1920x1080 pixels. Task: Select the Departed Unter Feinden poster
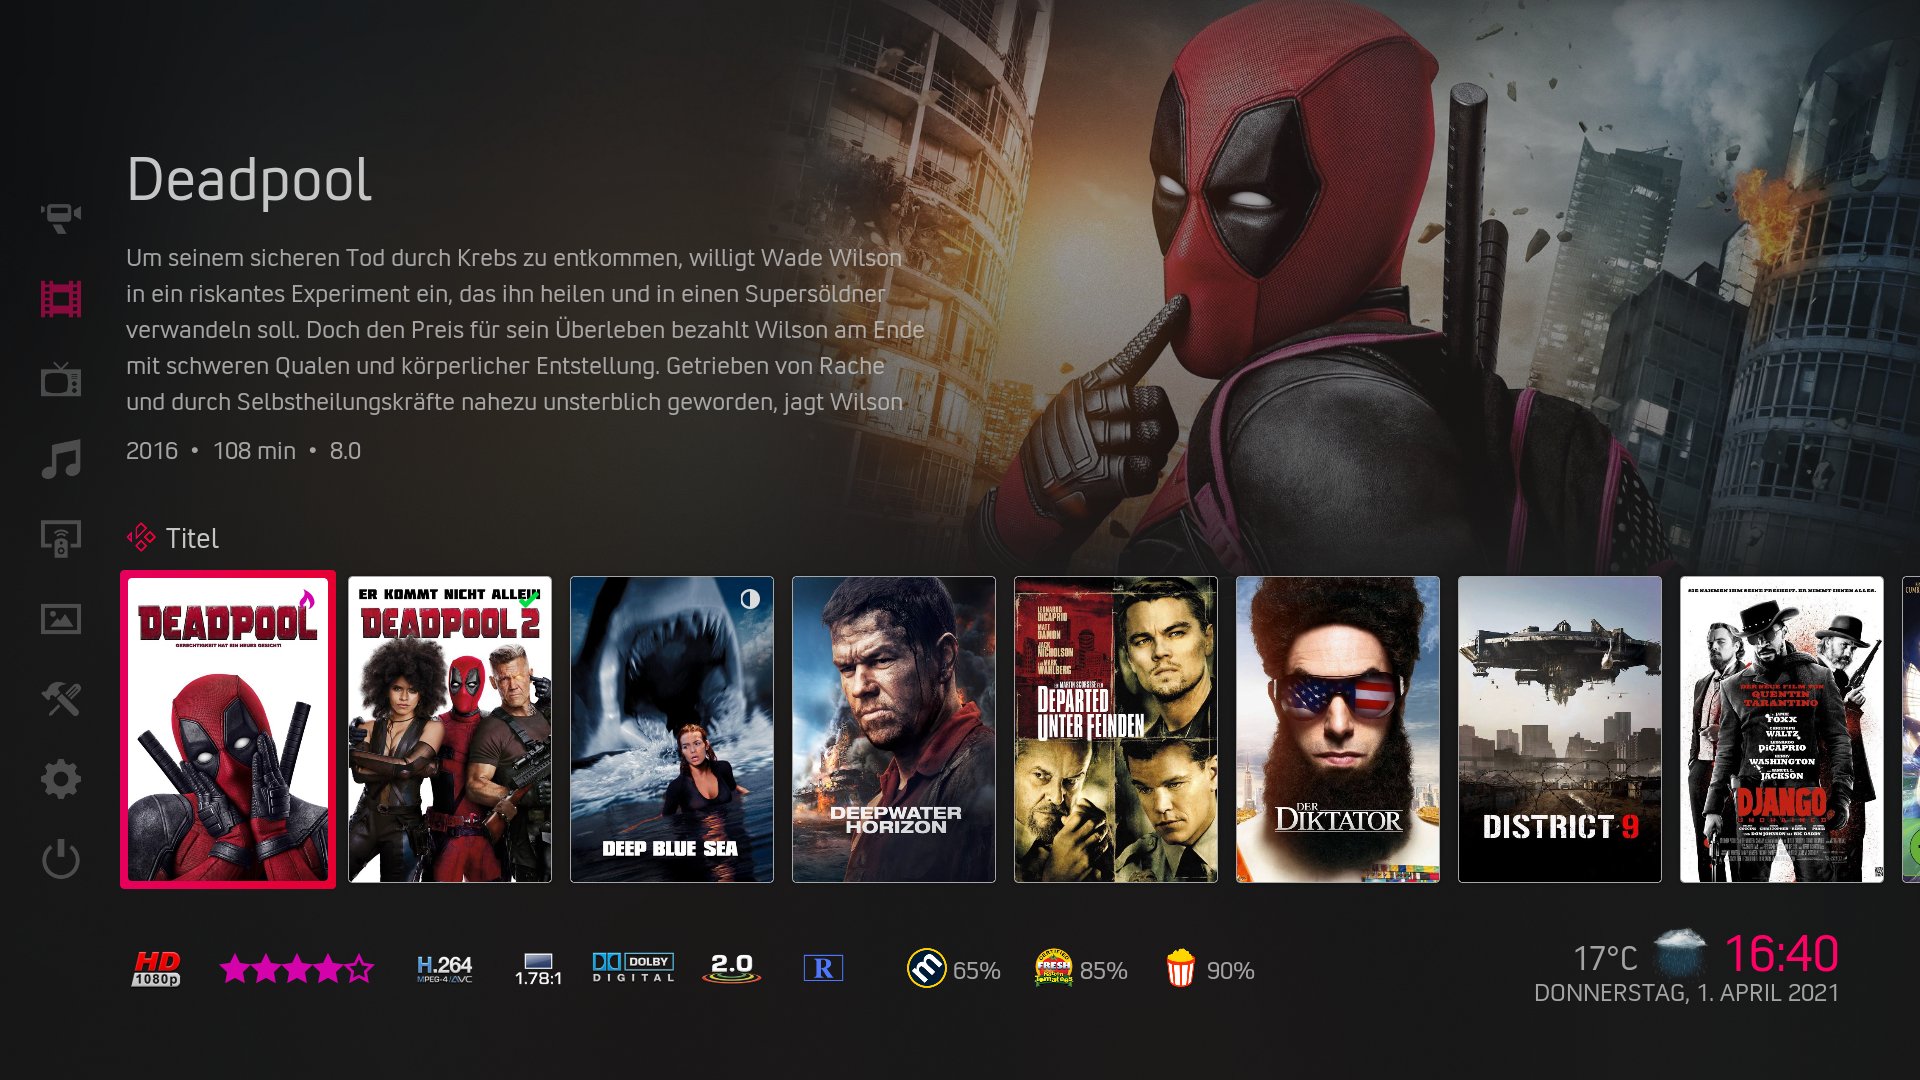pyautogui.click(x=1116, y=730)
